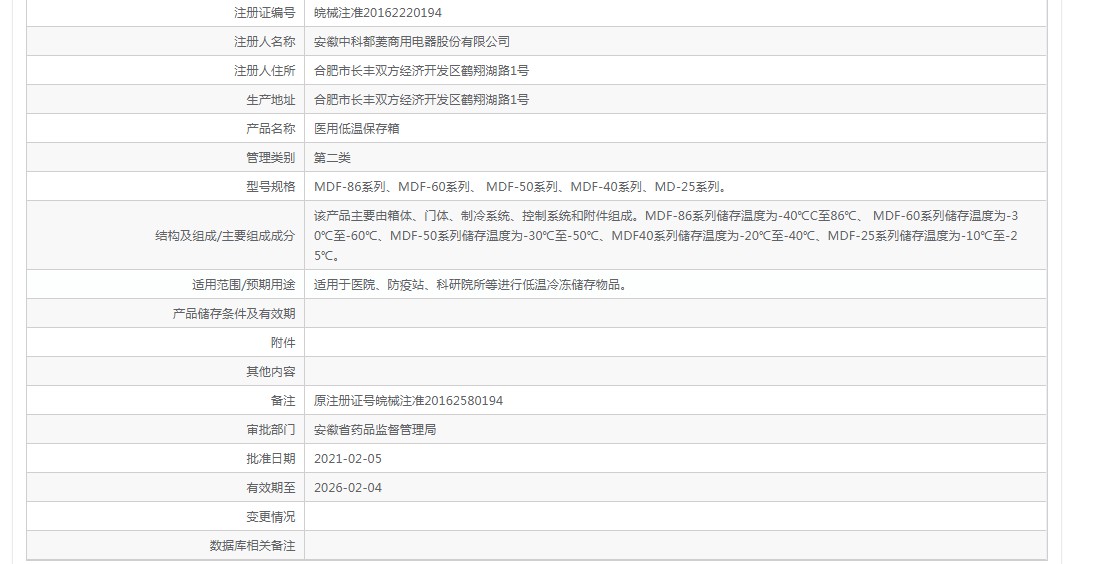Select the MDF-86系列 model specification text

(x=350, y=187)
